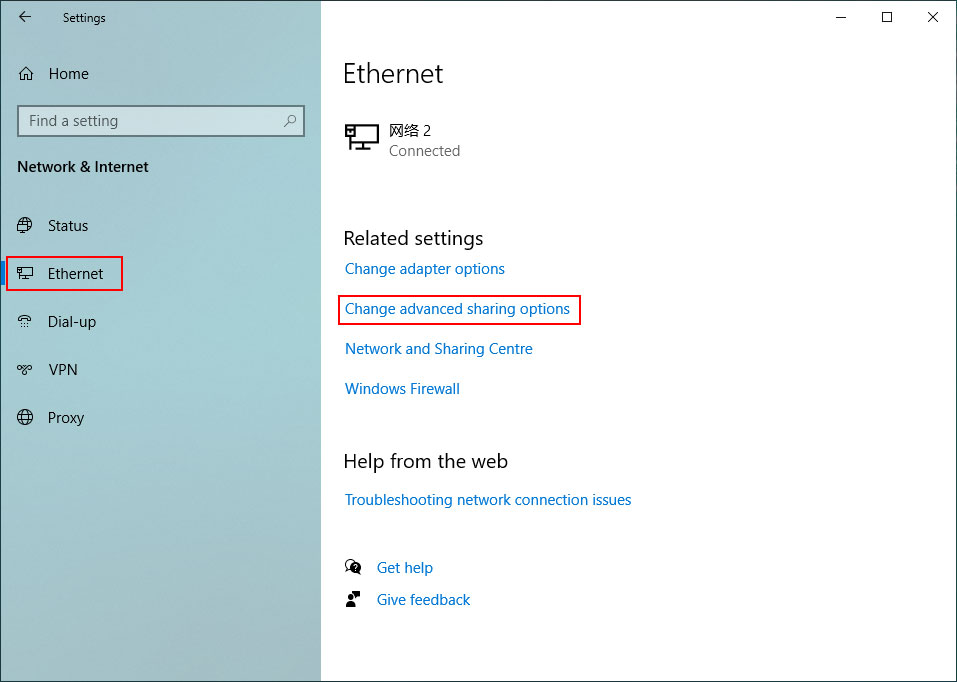
Task: Click the back arrow at top left
Action: pyautogui.click(x=25, y=17)
